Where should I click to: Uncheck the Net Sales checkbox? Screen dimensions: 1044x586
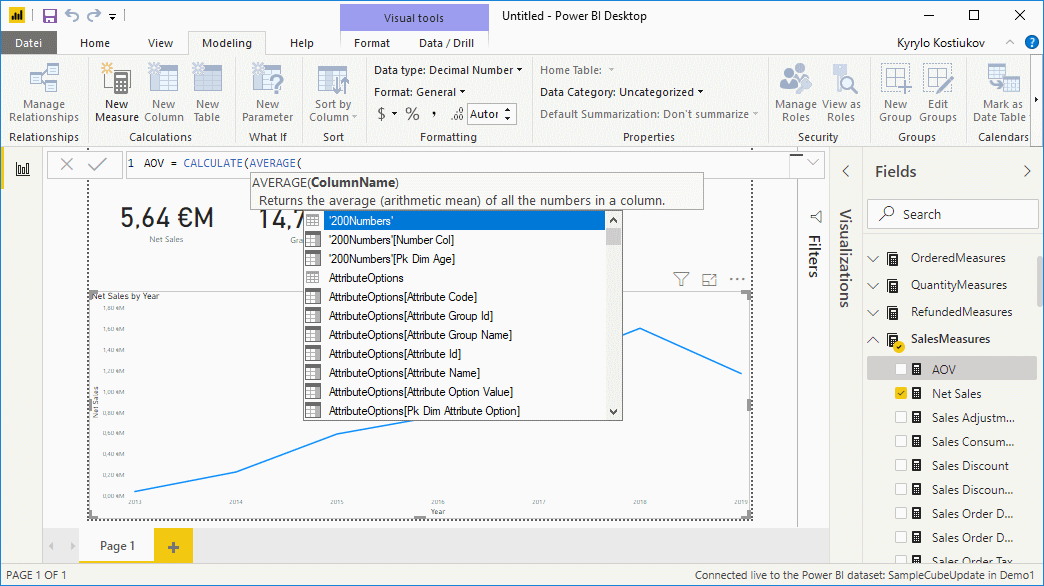point(901,394)
